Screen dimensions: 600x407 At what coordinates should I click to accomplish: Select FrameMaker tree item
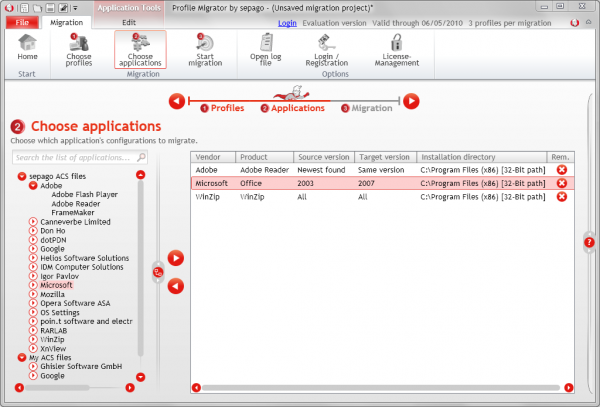73,212
